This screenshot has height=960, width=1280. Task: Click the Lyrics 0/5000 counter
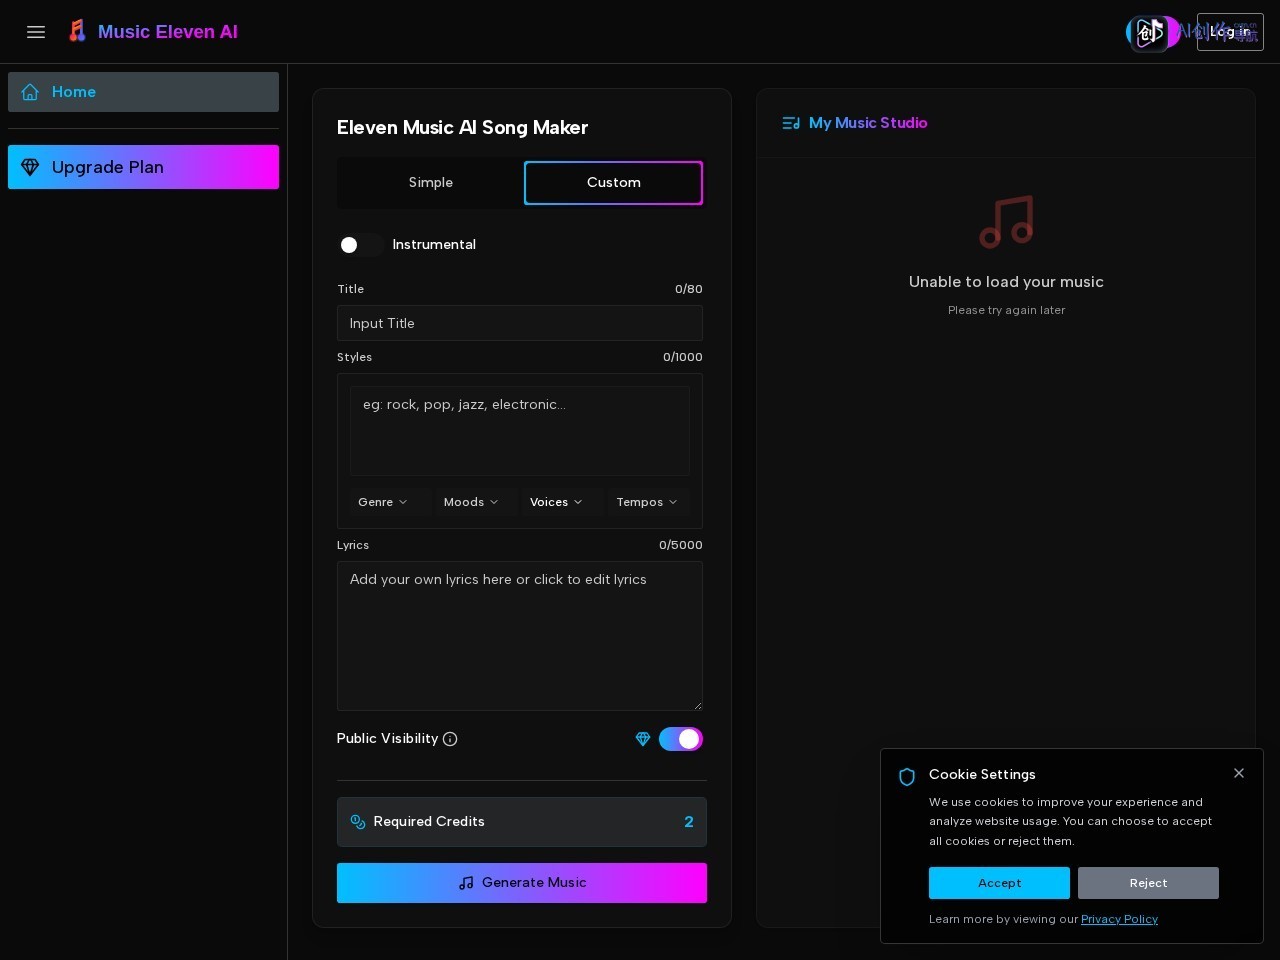(681, 545)
